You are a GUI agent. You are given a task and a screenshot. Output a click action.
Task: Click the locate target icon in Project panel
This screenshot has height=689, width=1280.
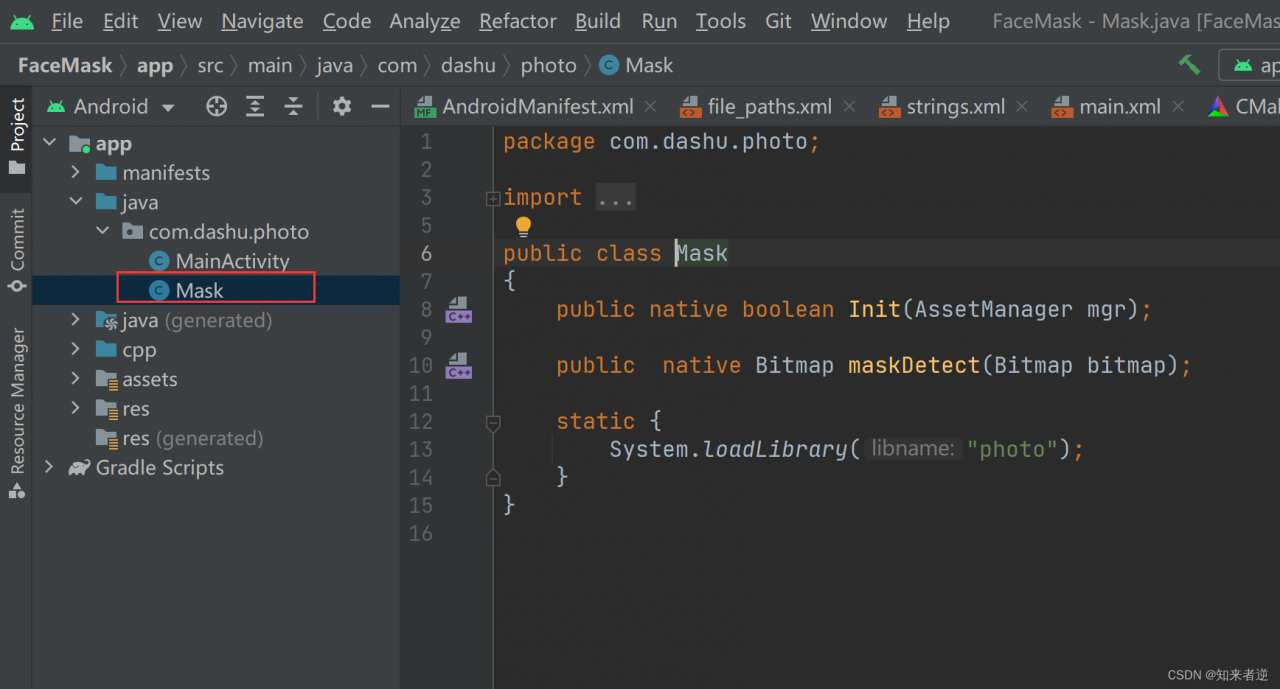[x=216, y=106]
